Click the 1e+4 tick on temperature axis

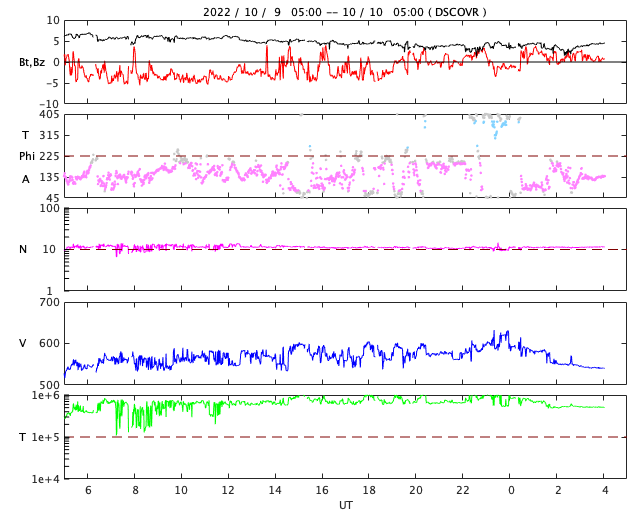46,478
